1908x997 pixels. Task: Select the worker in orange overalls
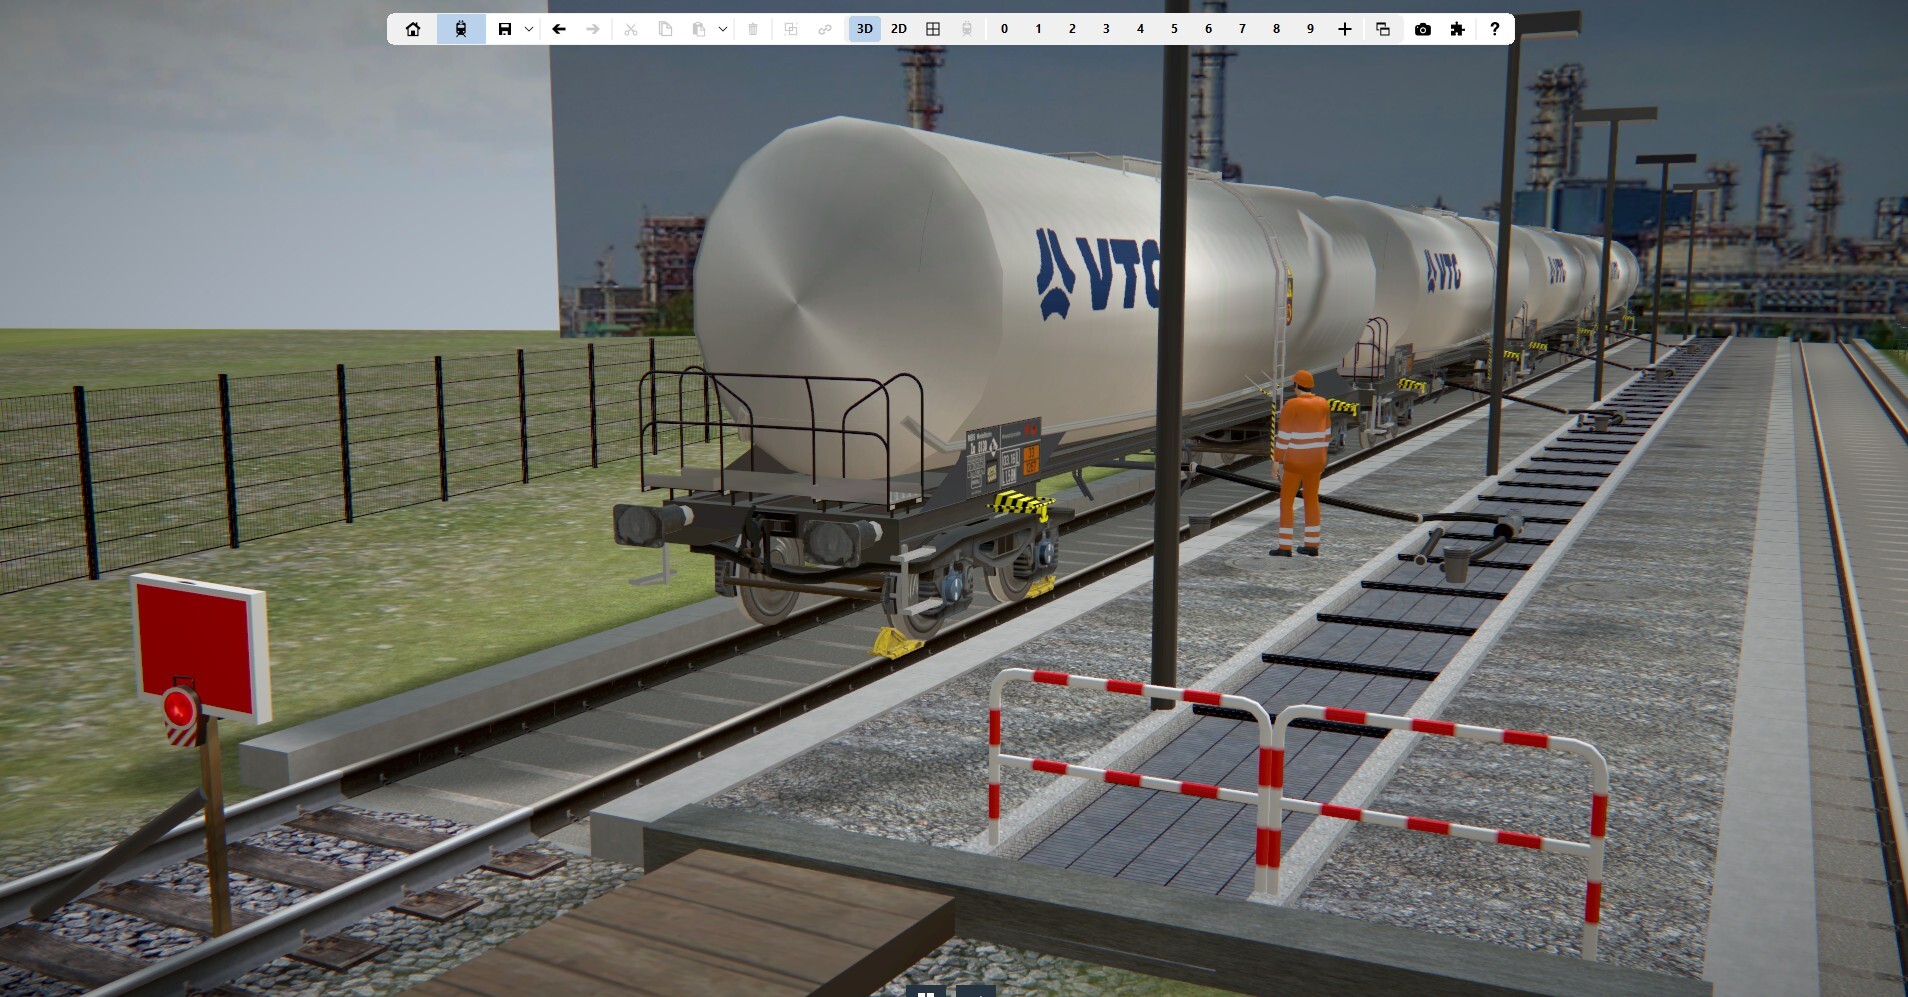(x=1301, y=463)
